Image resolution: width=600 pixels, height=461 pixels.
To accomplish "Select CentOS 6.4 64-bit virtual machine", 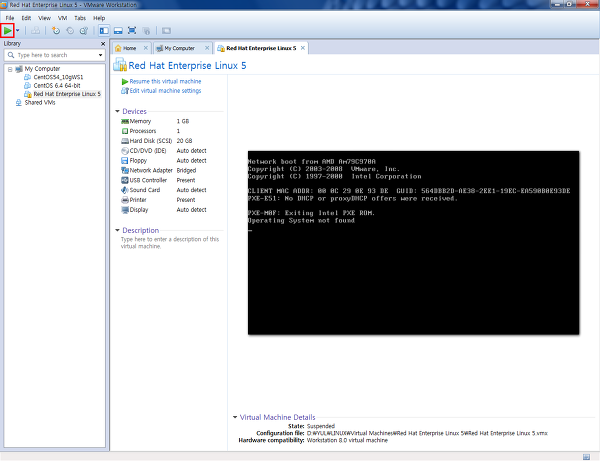I will [57, 86].
